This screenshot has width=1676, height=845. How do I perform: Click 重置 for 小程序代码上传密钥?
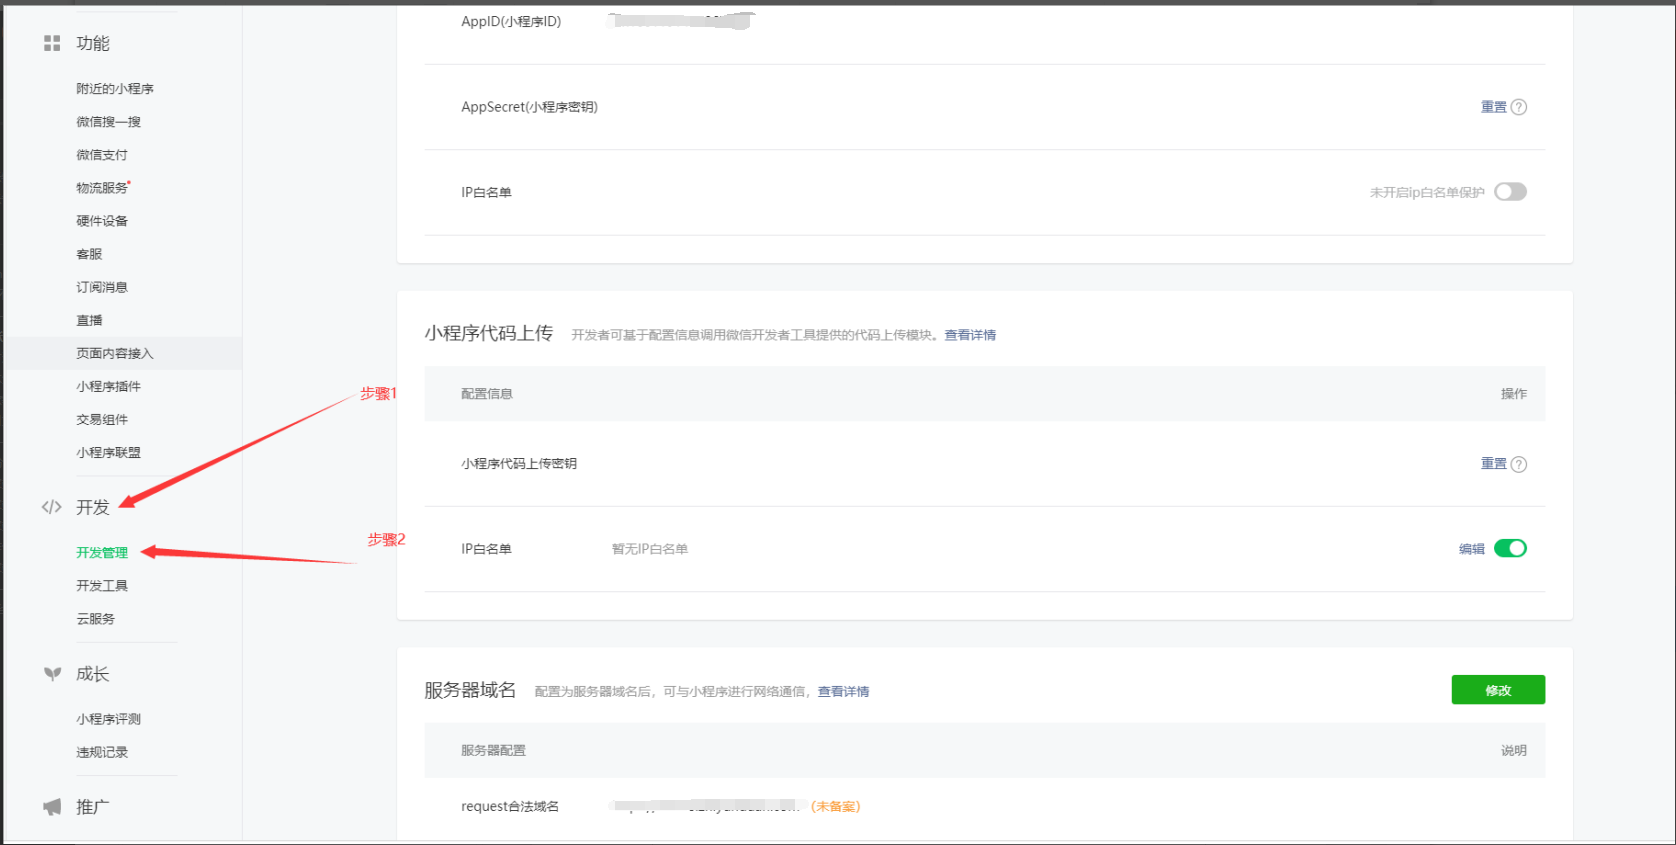(x=1493, y=464)
